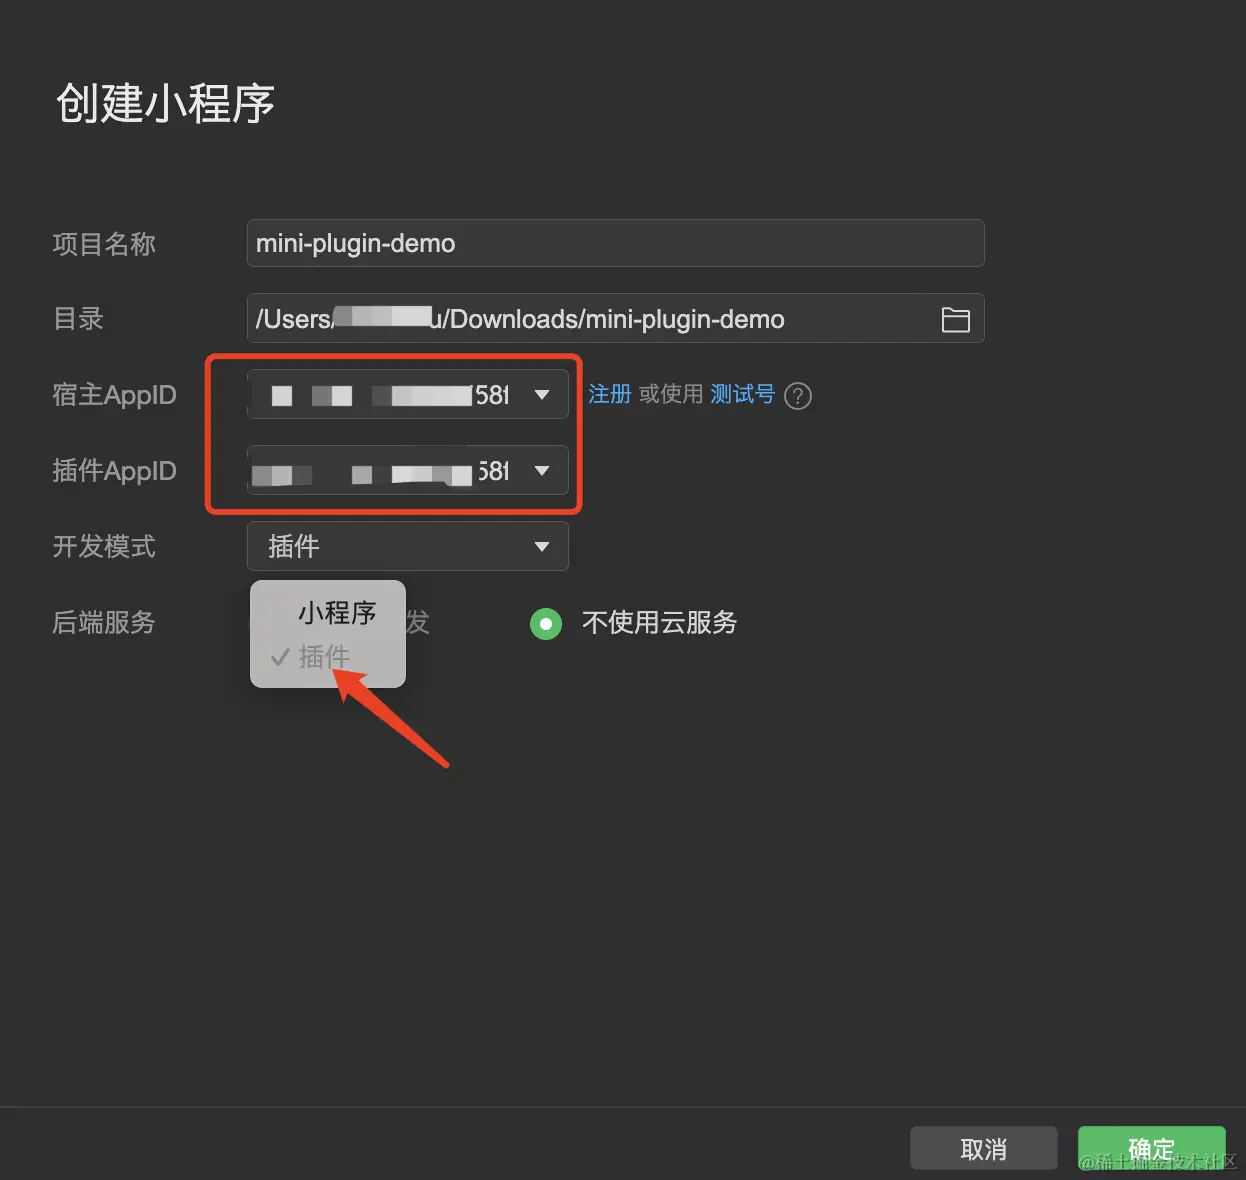1246x1180 pixels.
Task: Select the masked 插件AppID value field
Action: [x=390, y=471]
